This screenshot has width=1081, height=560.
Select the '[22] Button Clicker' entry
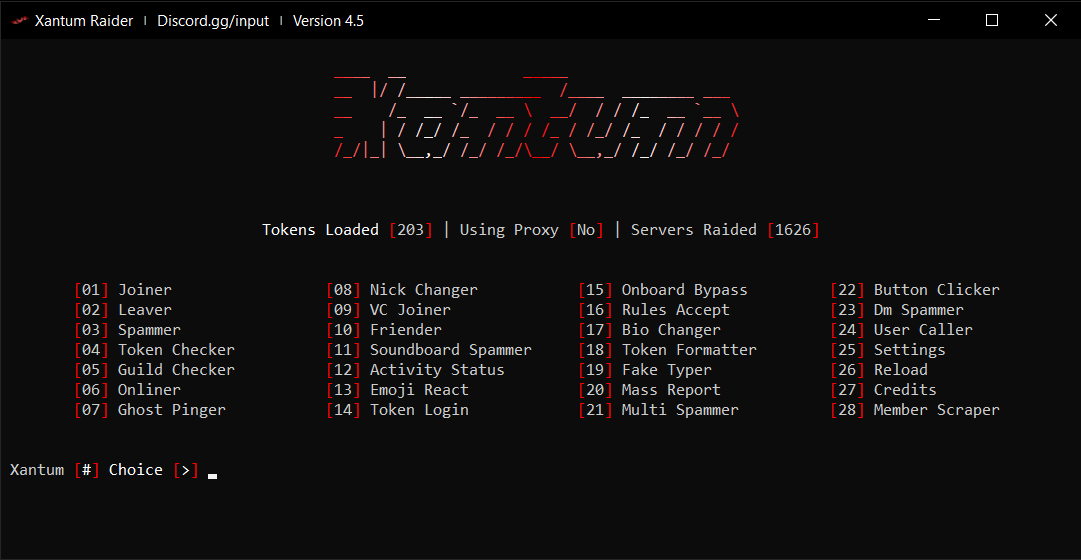[x=915, y=290]
